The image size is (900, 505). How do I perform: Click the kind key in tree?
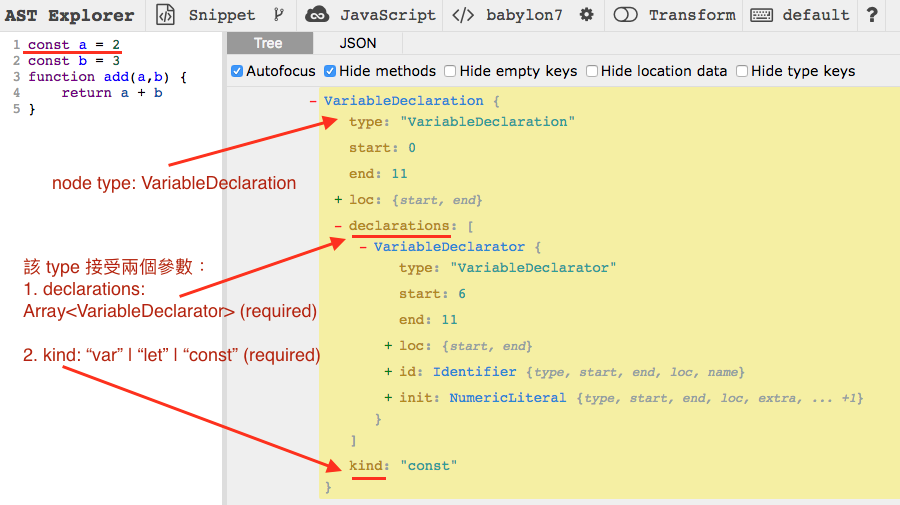[x=366, y=466]
